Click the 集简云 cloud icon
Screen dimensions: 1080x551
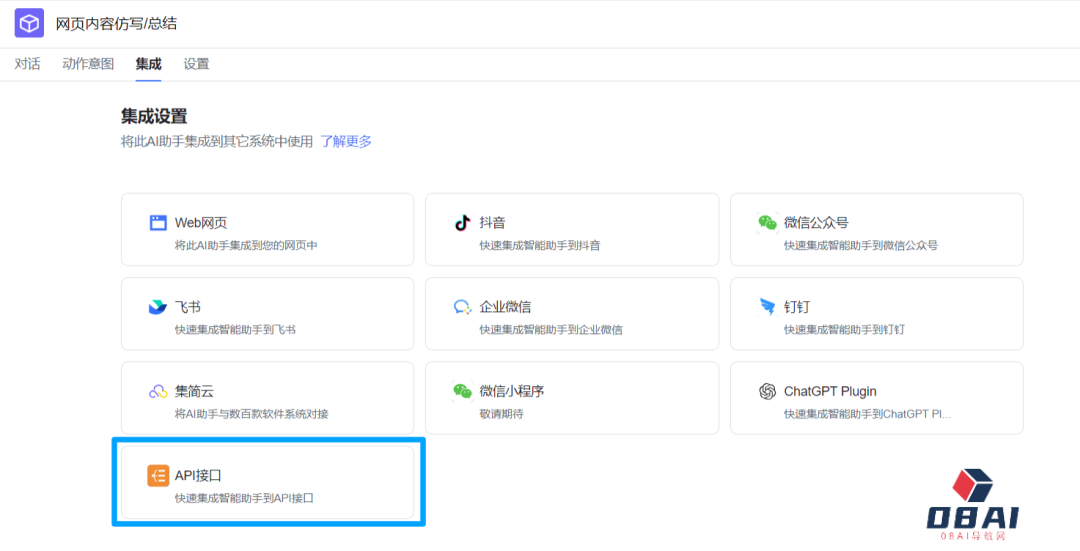pos(158,391)
